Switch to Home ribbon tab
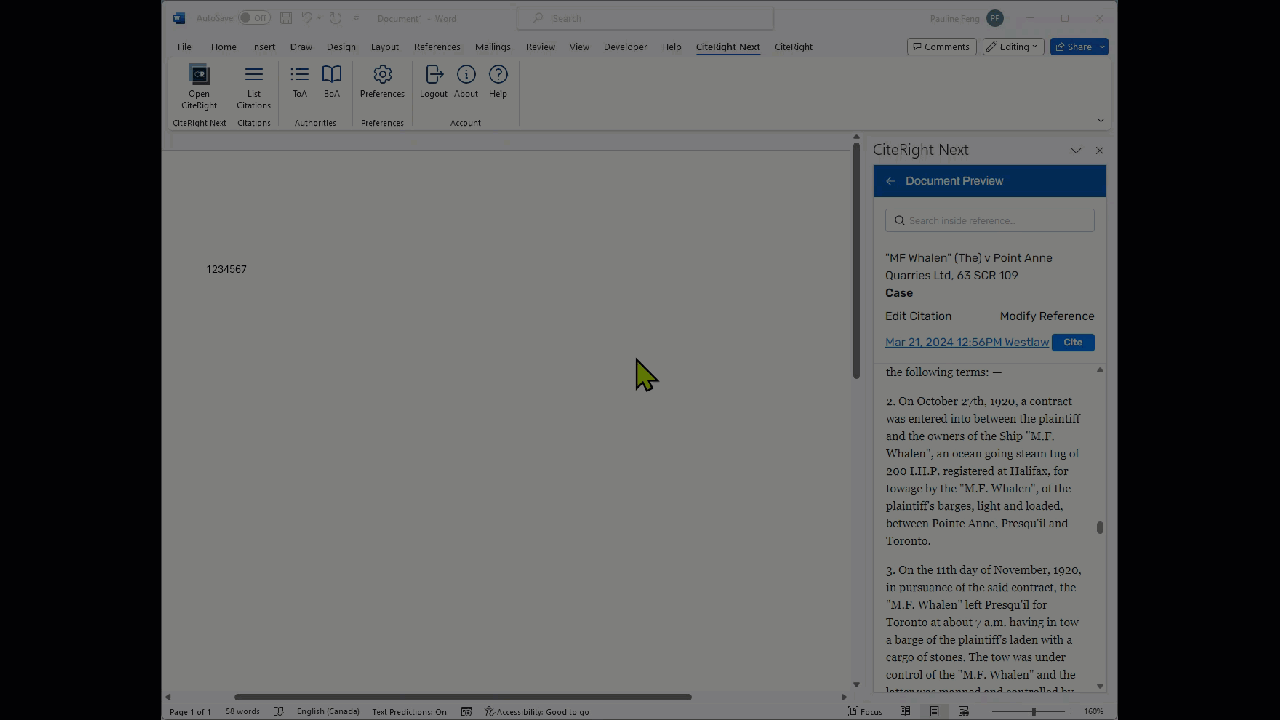 (x=224, y=47)
